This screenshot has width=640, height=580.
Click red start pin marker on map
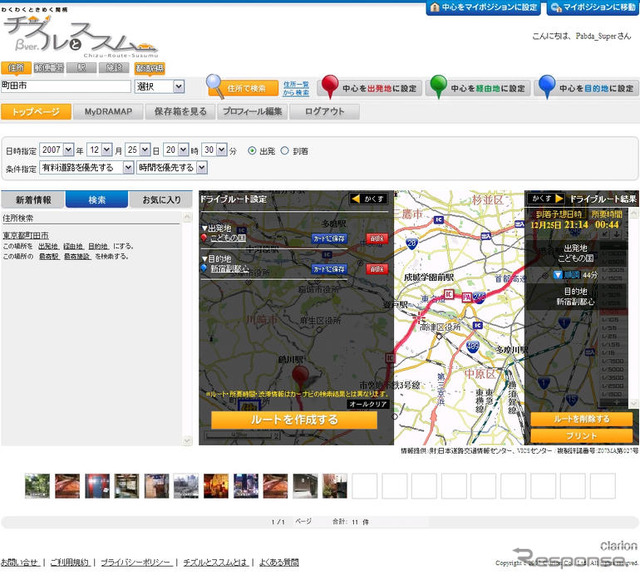tap(300, 377)
